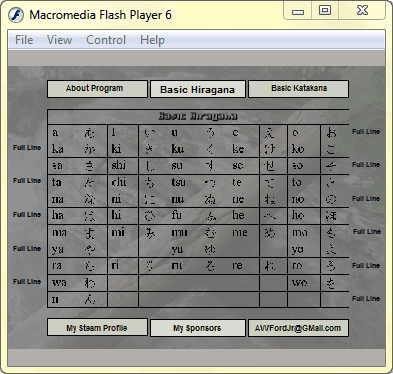
Task: Open My Steam Profile button
Action: 97,327
